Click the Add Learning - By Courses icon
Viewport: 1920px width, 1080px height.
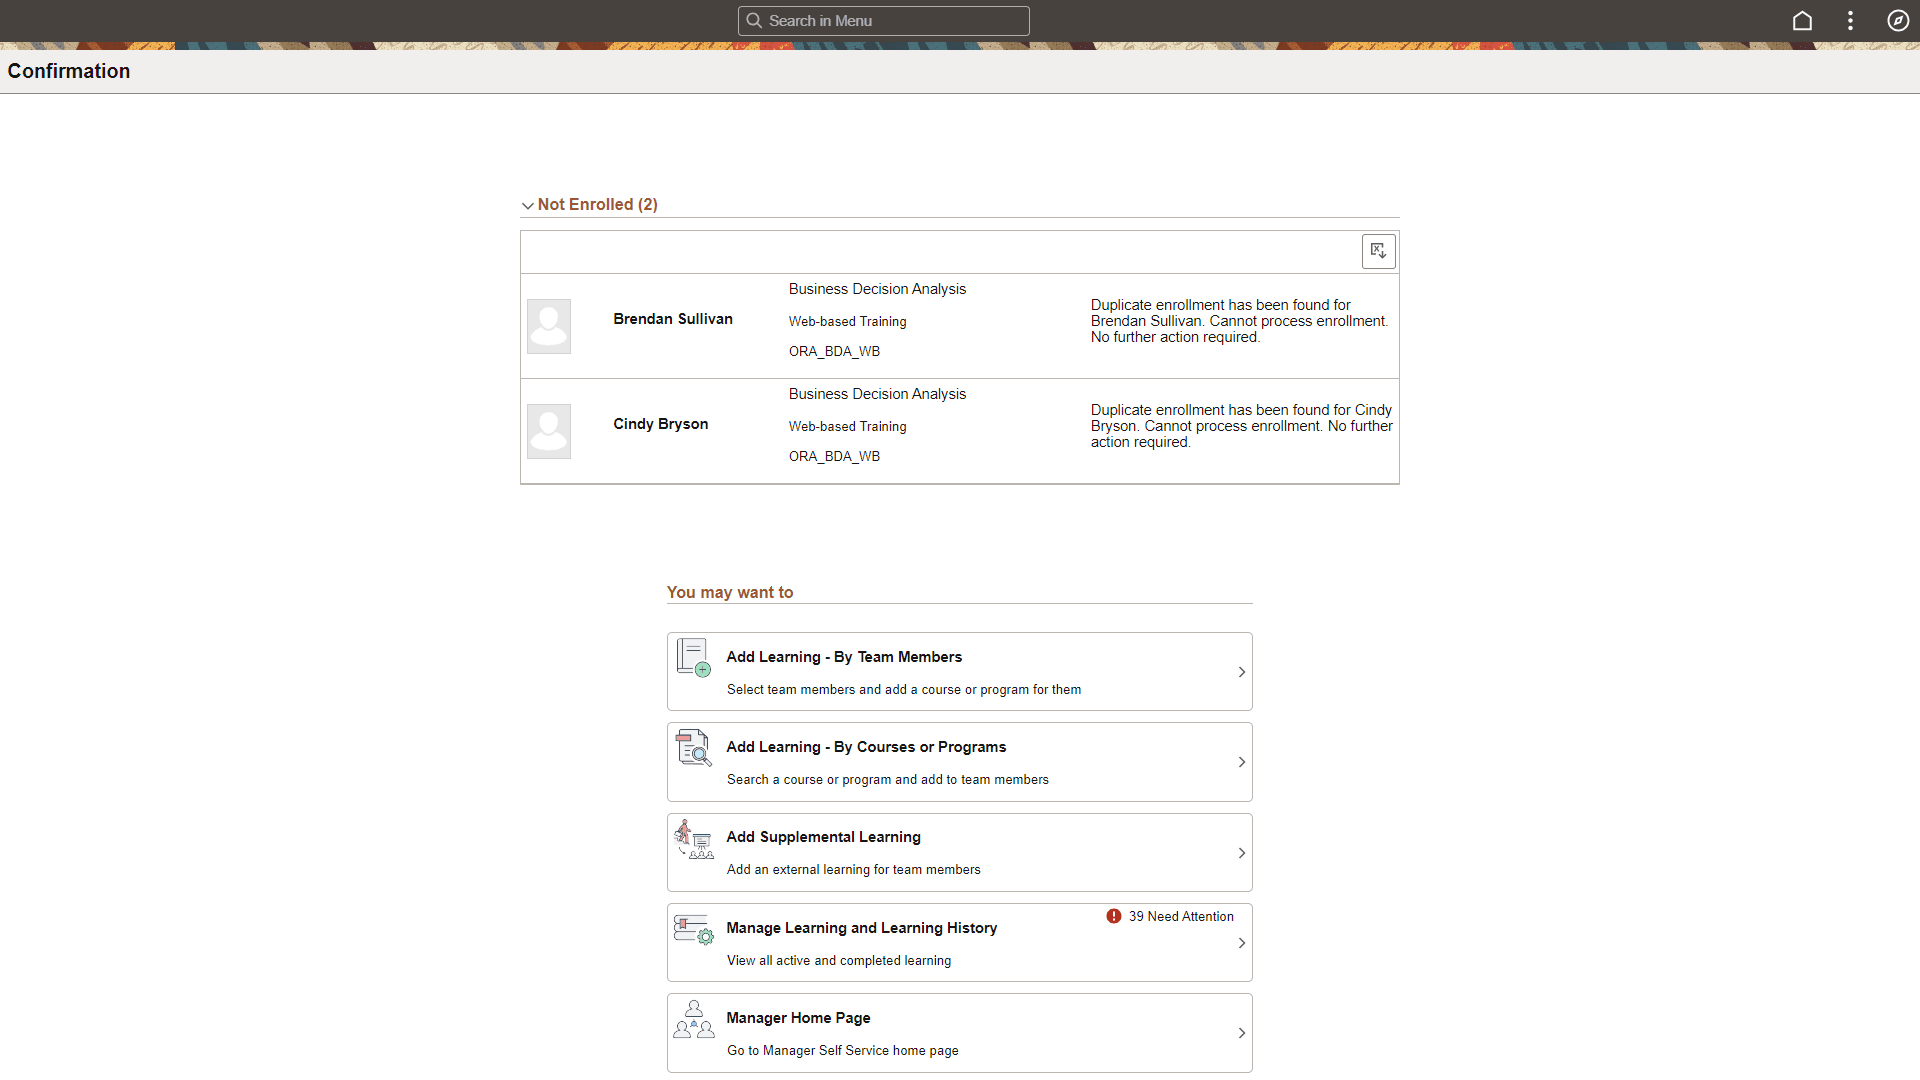(x=692, y=748)
